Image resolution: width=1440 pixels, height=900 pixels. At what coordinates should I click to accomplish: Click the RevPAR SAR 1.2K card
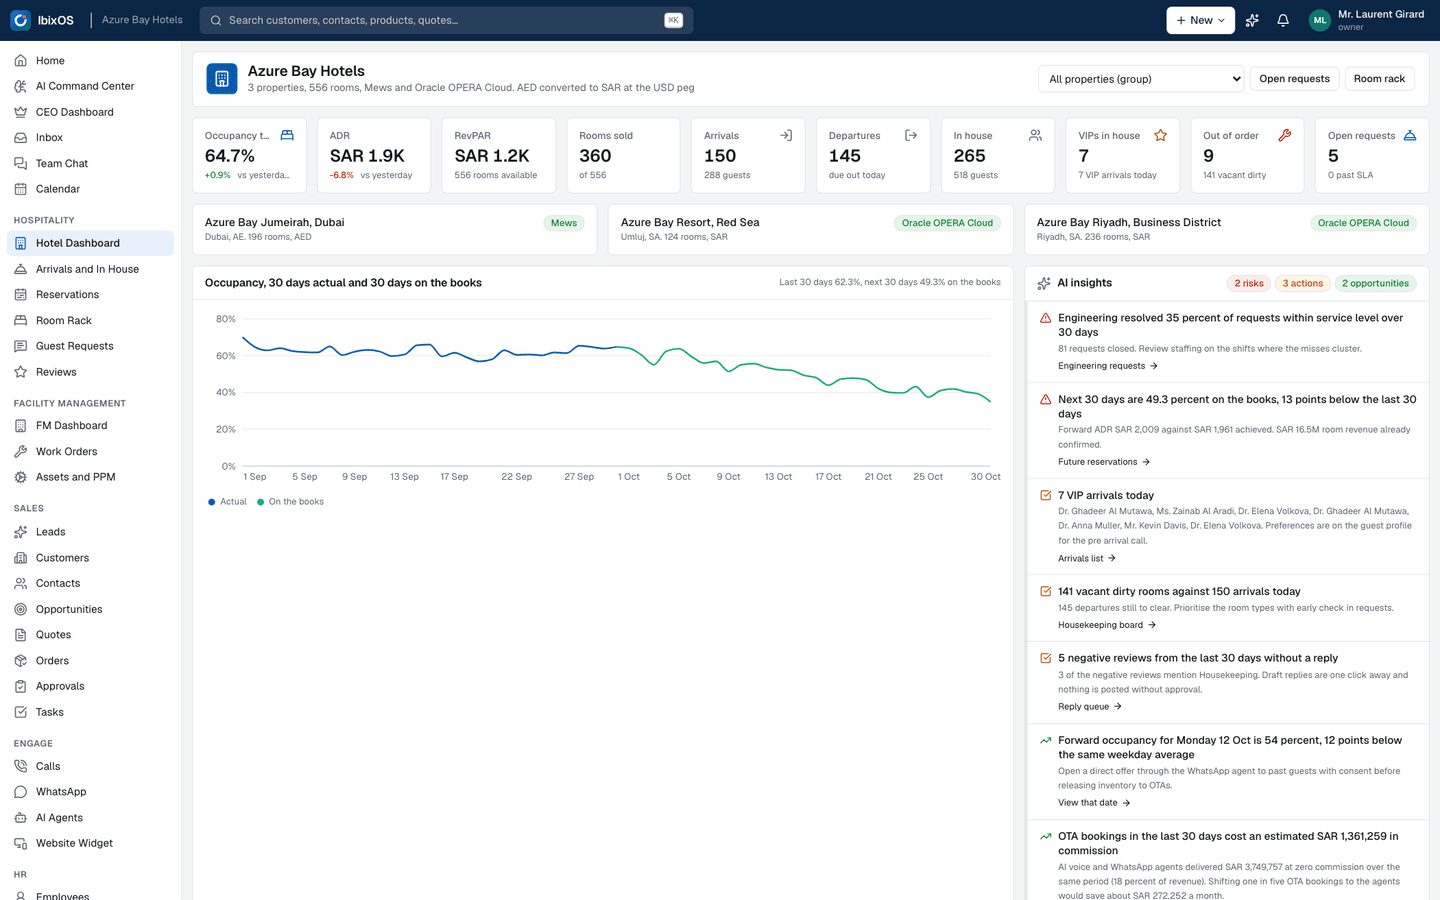(498, 155)
